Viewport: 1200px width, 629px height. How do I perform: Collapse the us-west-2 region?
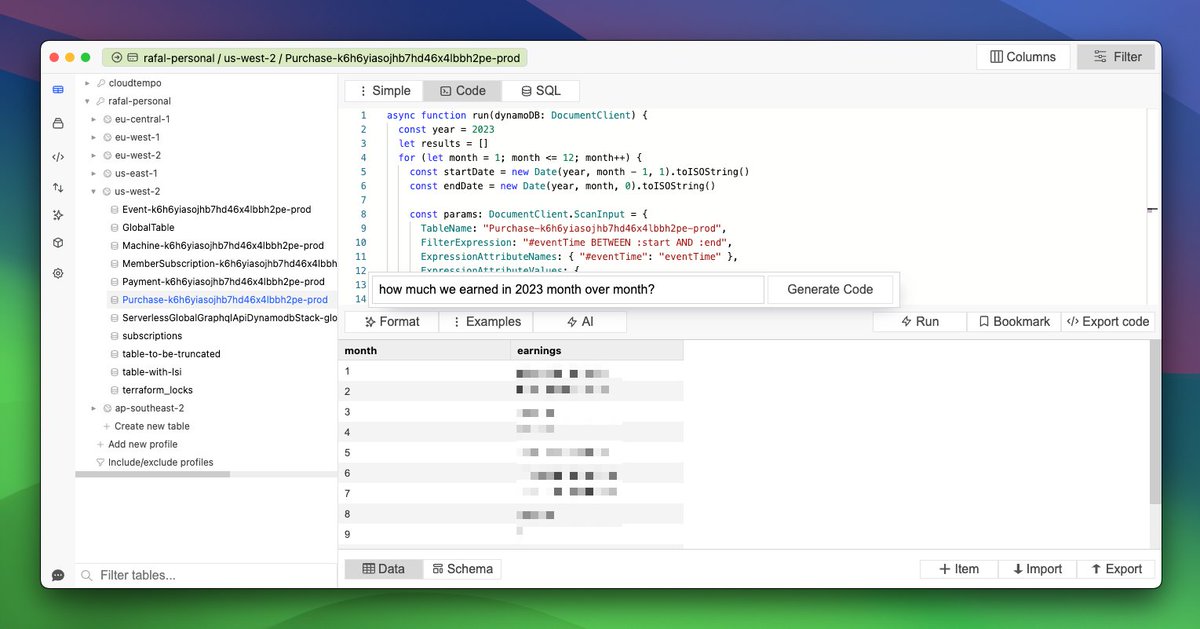pyautogui.click(x=94, y=191)
